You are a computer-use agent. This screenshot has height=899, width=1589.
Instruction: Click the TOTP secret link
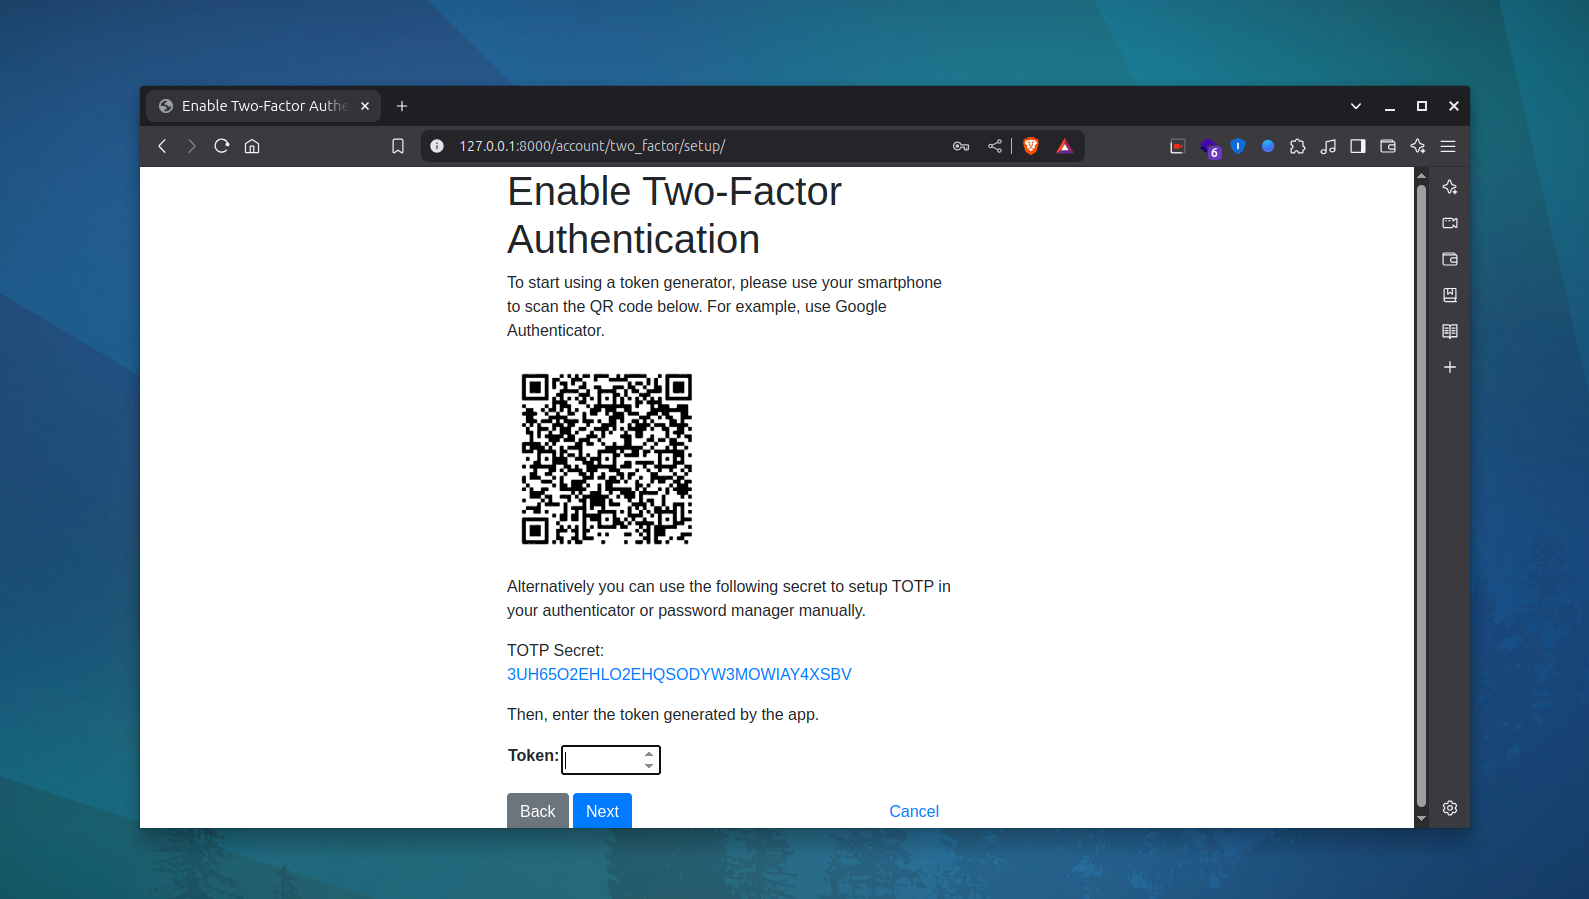(x=679, y=674)
